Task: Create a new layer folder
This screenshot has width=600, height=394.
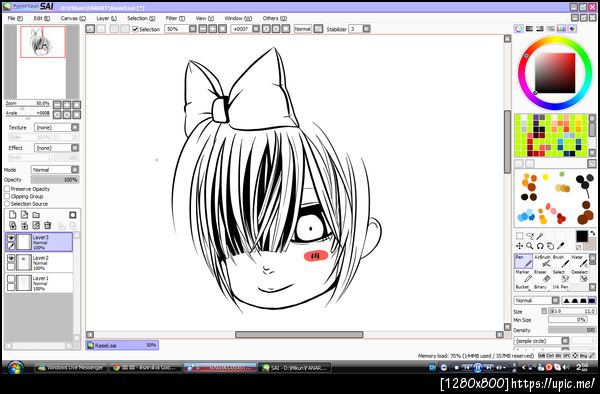Action: click(x=36, y=215)
